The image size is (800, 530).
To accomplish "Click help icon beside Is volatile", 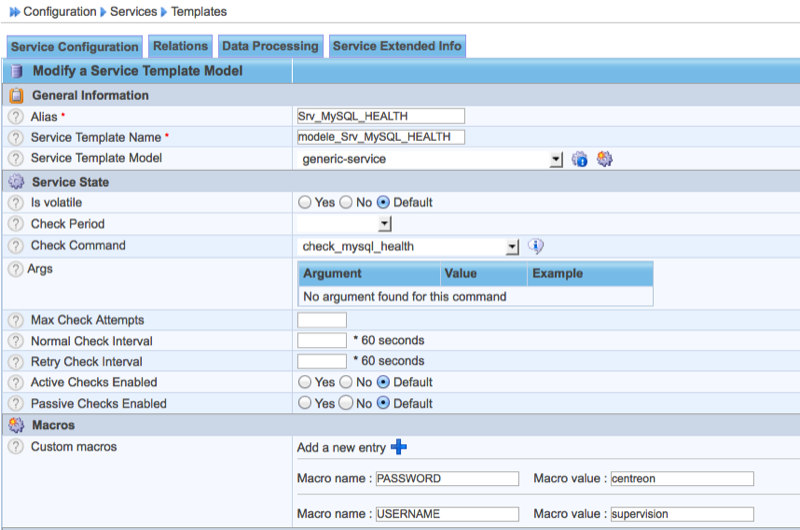I will (15, 203).
